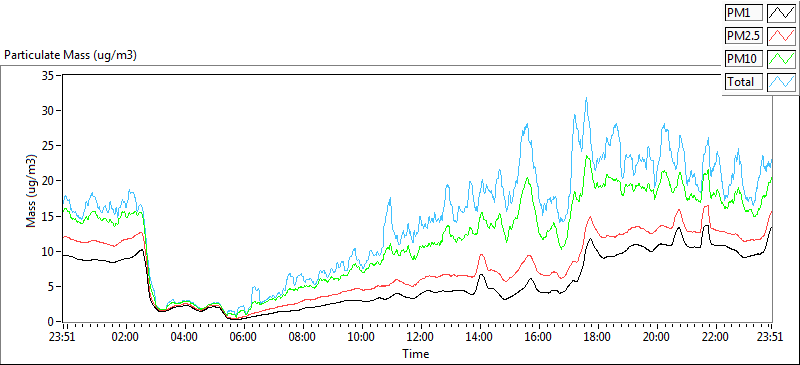Click the Total blue line legend icon

click(x=782, y=82)
